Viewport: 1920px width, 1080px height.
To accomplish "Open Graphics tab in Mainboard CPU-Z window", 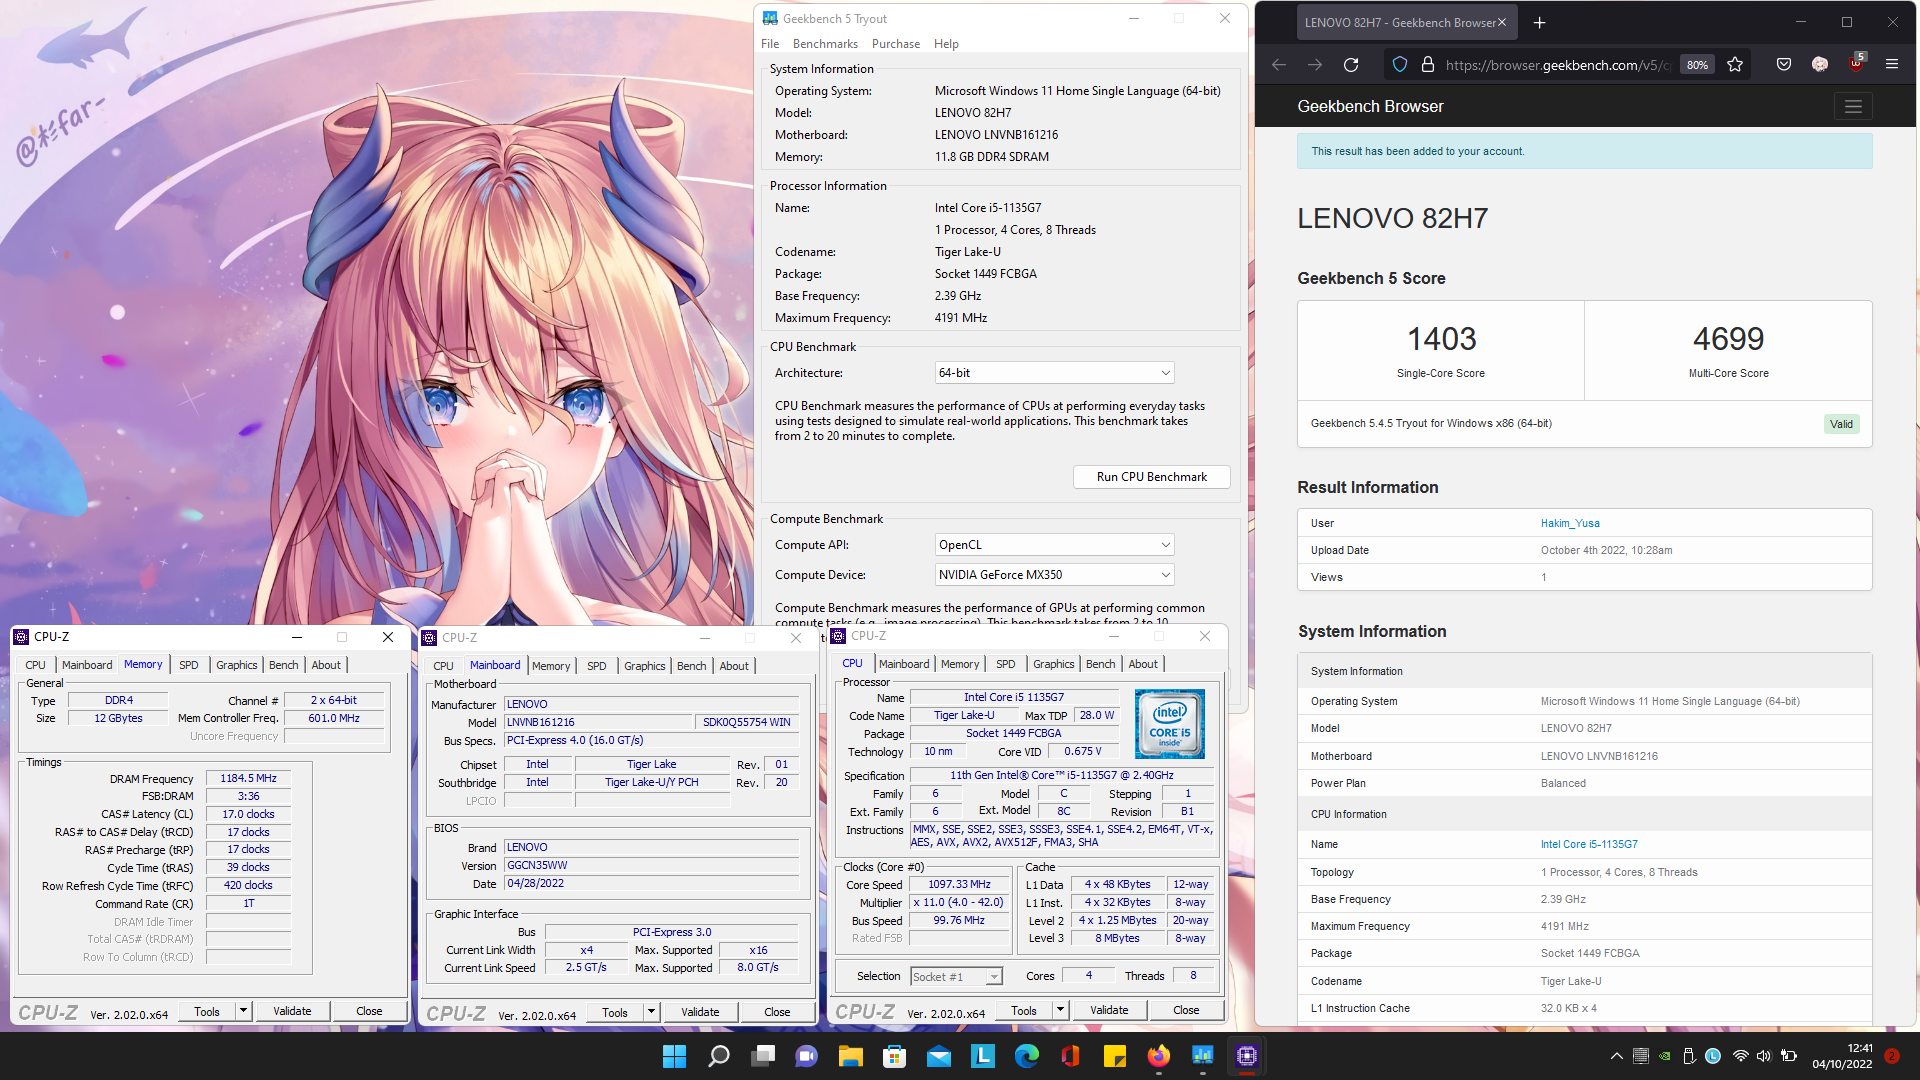I will click(x=645, y=666).
